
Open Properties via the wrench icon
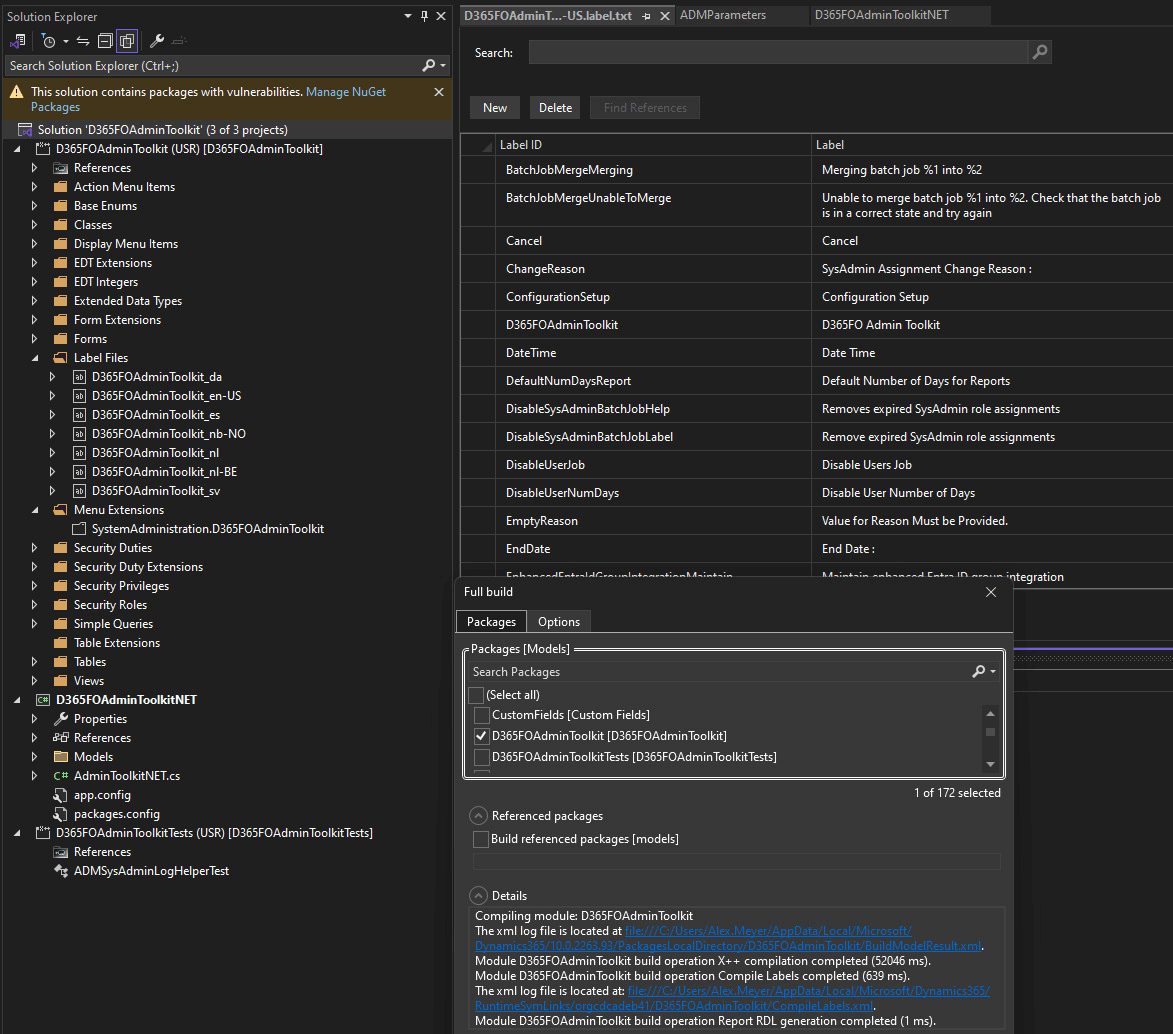[x=157, y=41]
